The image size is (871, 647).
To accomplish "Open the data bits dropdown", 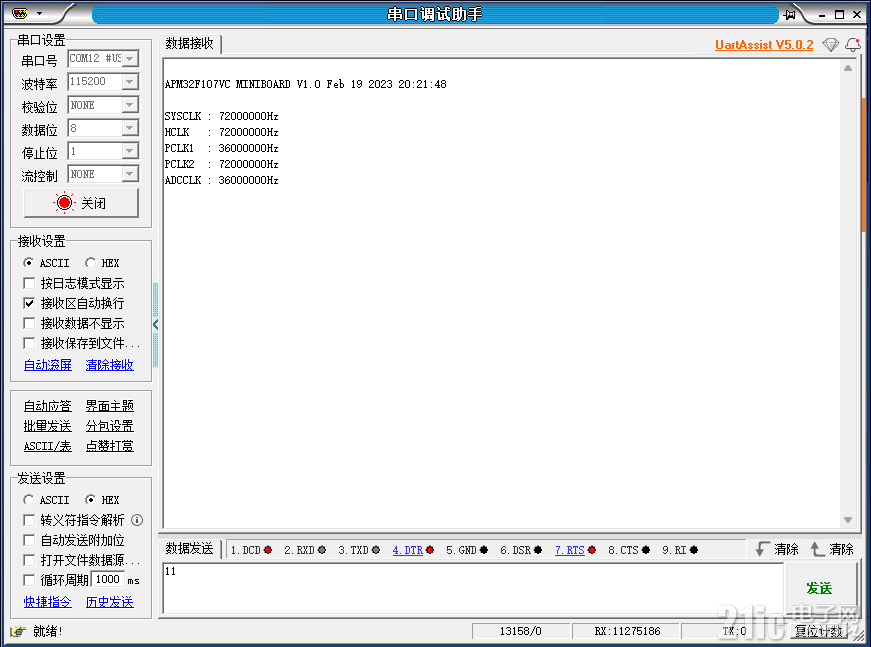I will [130, 128].
